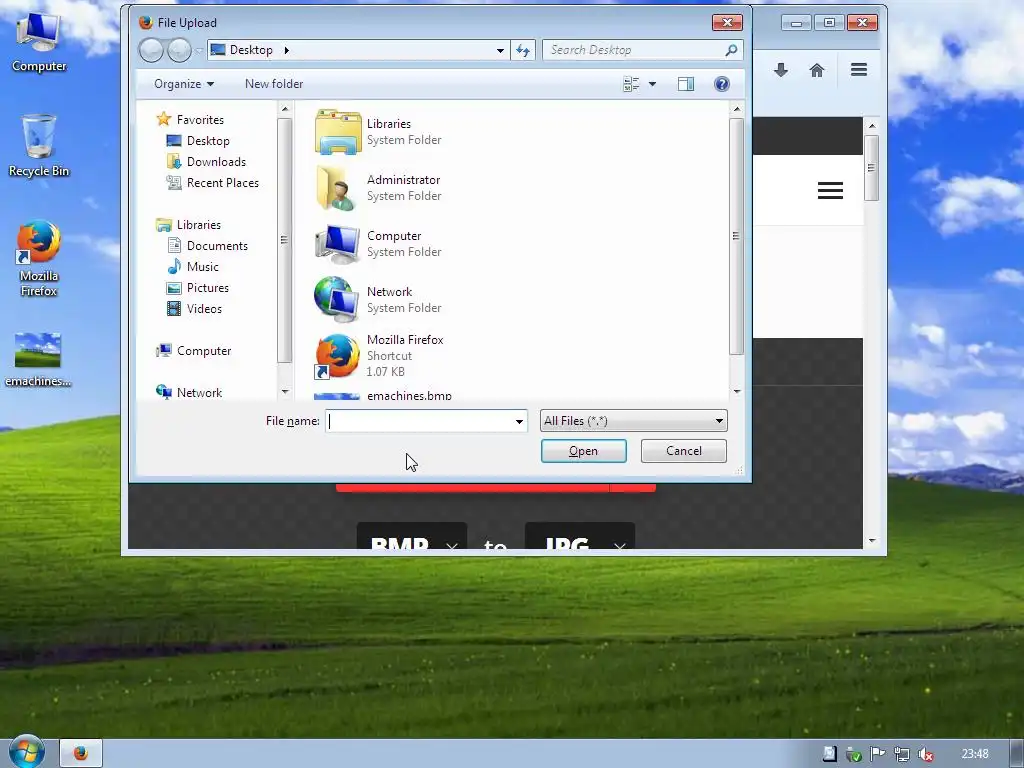Select Mozilla Firefox shortcut icon in file list
The image size is (1024, 768).
click(337, 357)
